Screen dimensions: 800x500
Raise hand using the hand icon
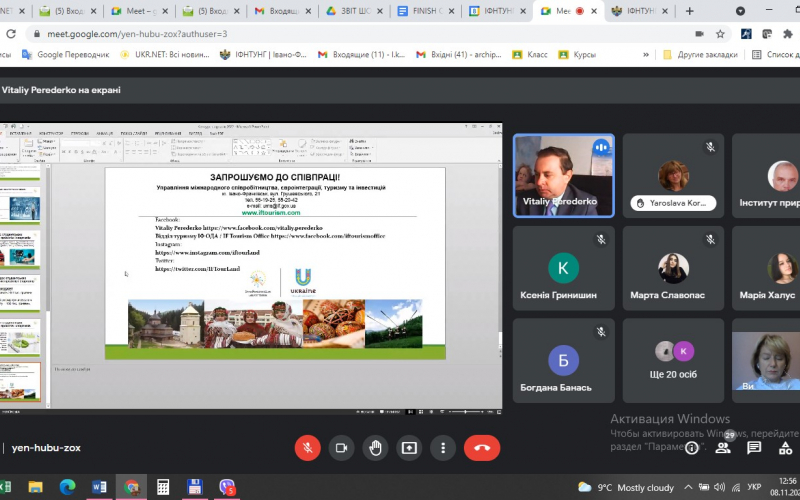pos(375,448)
